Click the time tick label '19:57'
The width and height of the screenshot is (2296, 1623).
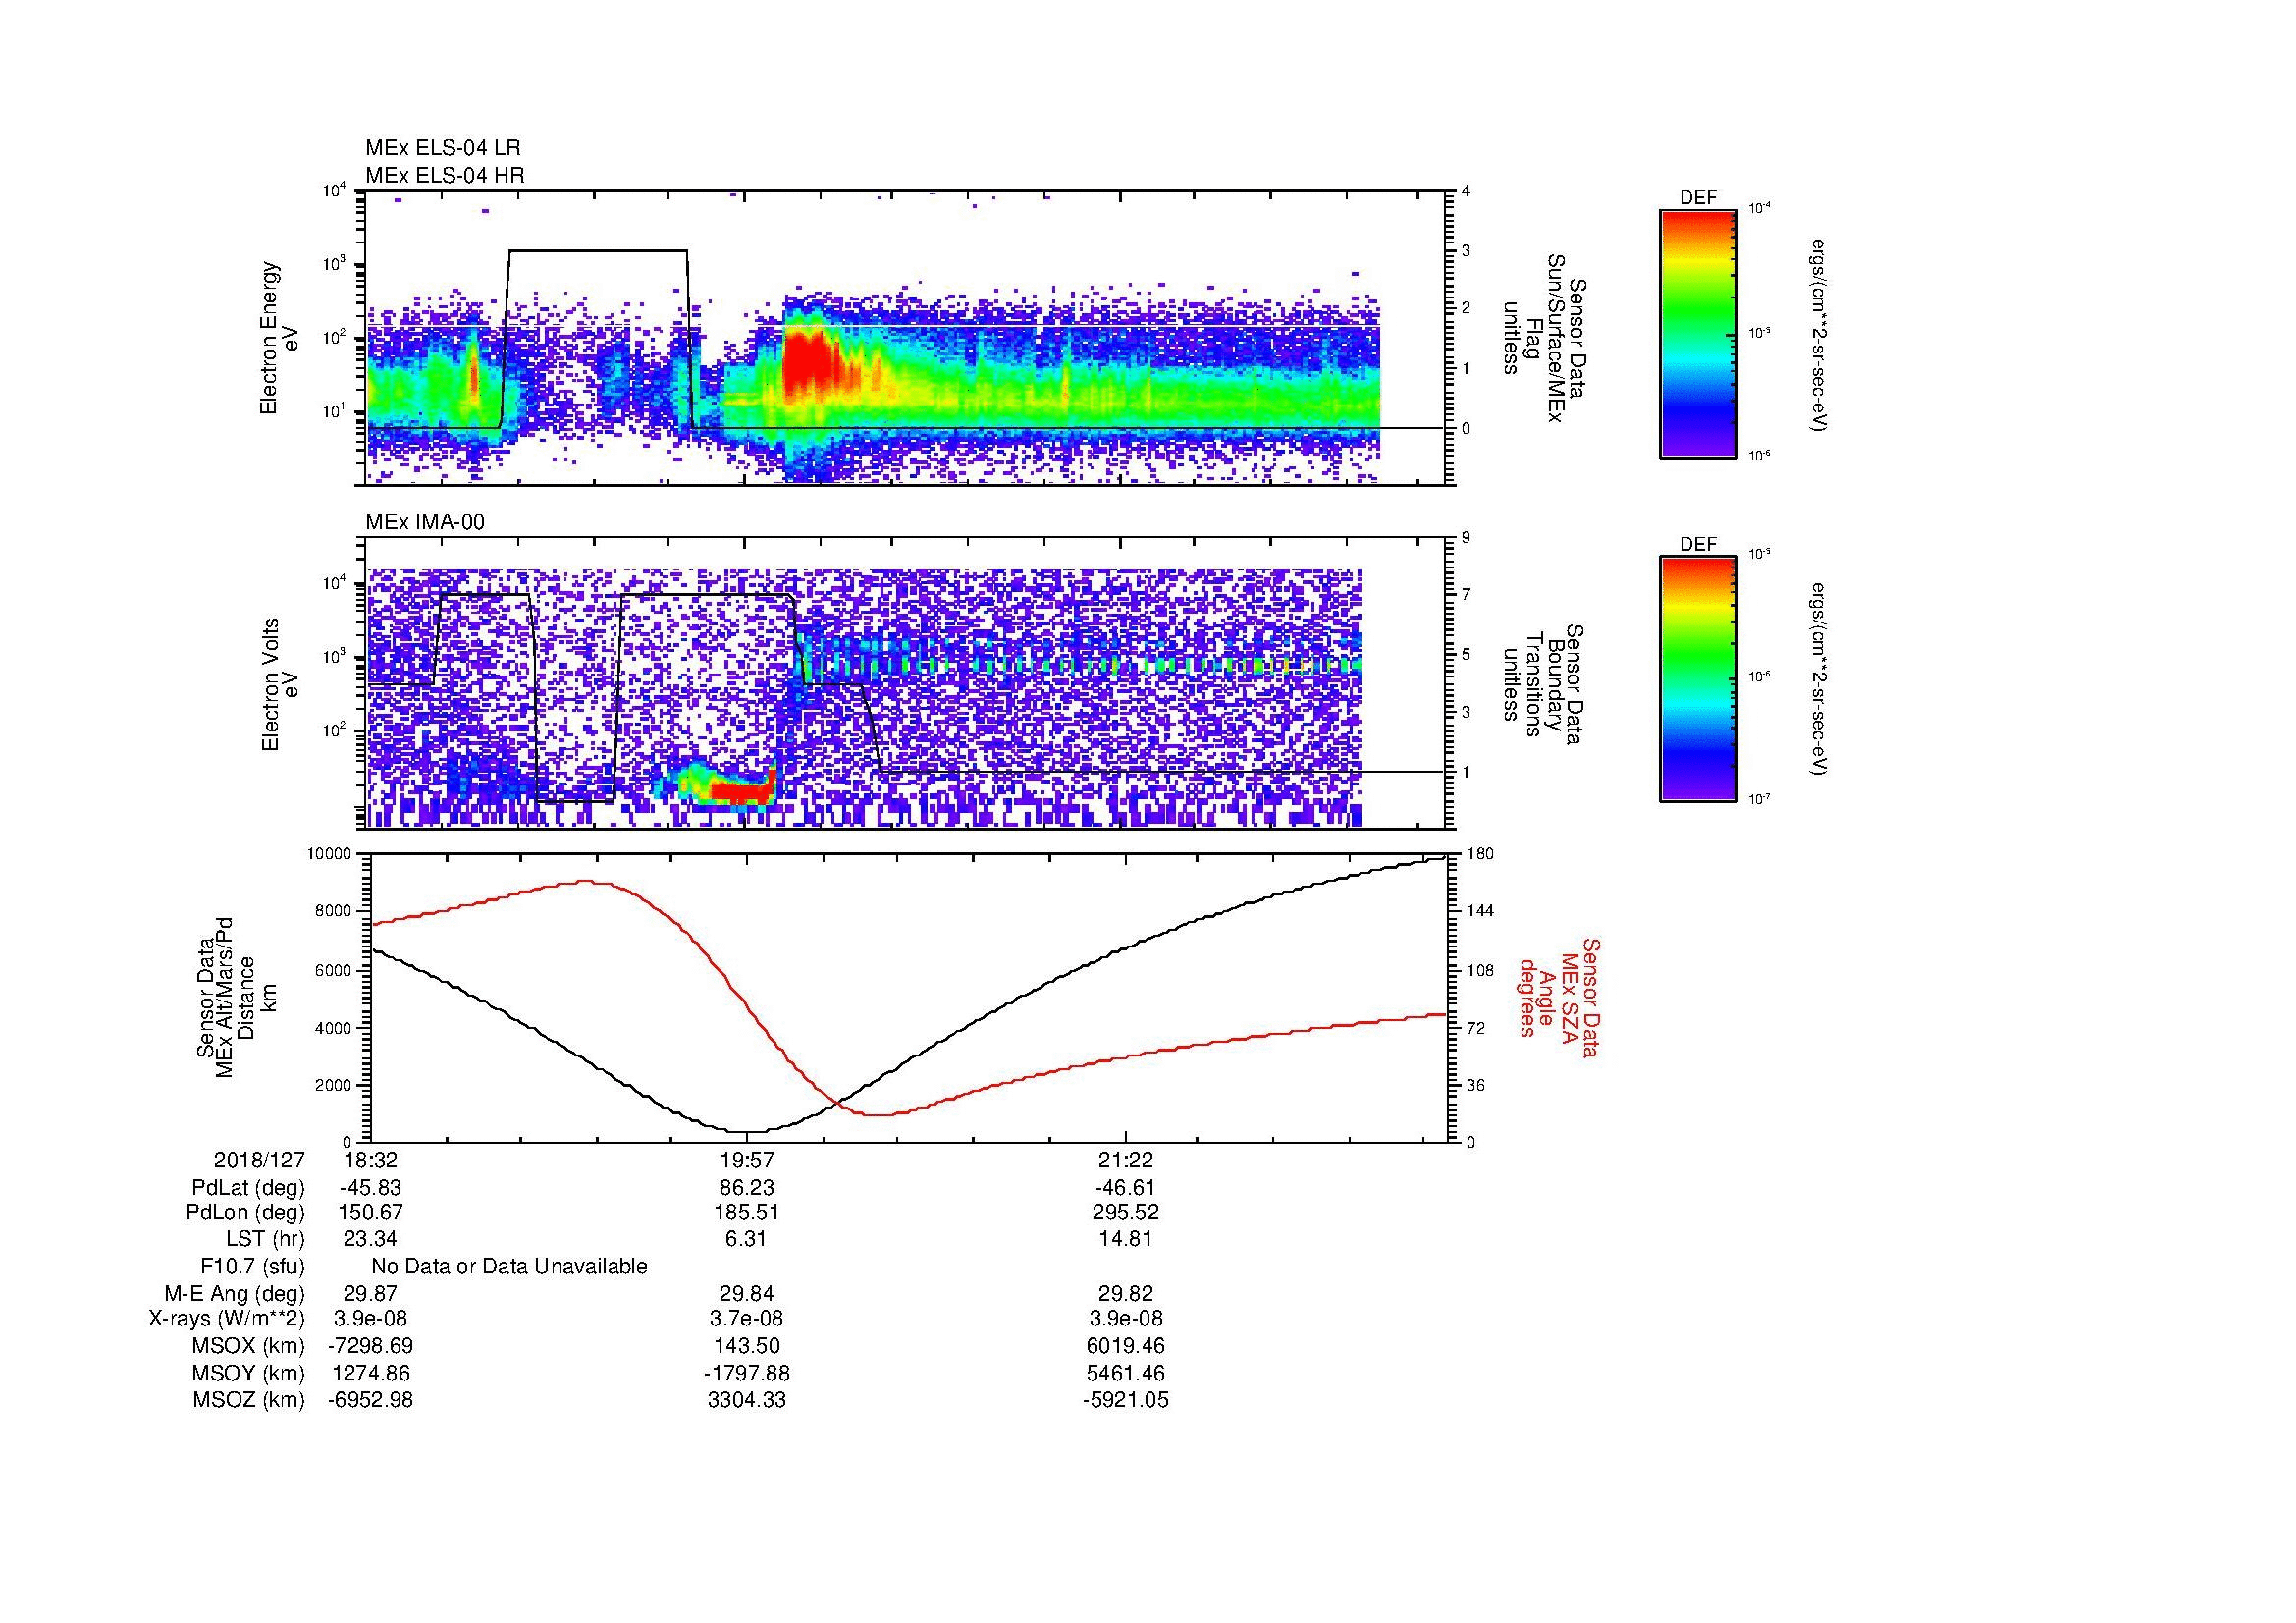click(747, 1160)
